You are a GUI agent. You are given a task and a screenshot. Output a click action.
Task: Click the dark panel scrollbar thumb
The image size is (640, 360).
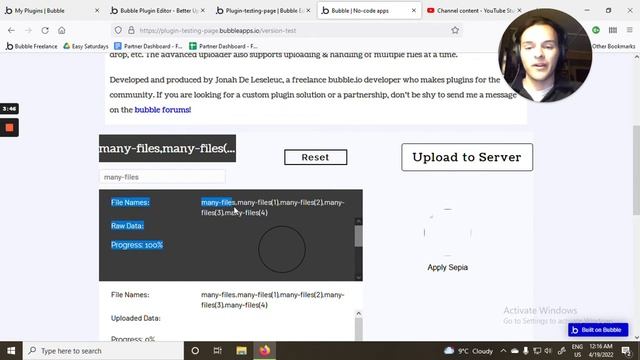pyautogui.click(x=358, y=236)
